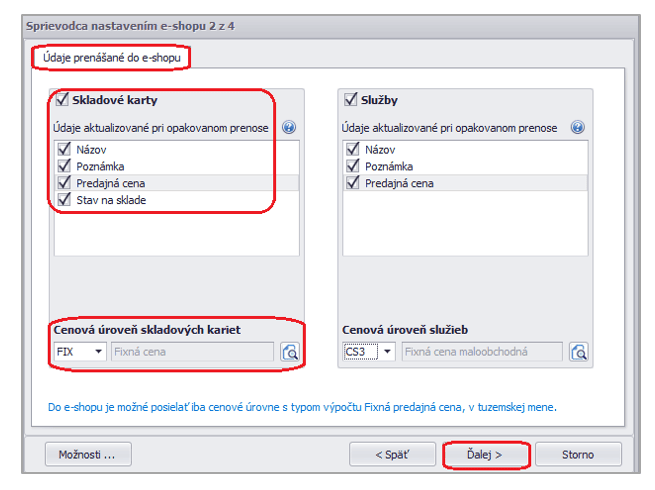Cancel the wizard with Storno
The height and width of the screenshot is (490, 655).
click(577, 454)
